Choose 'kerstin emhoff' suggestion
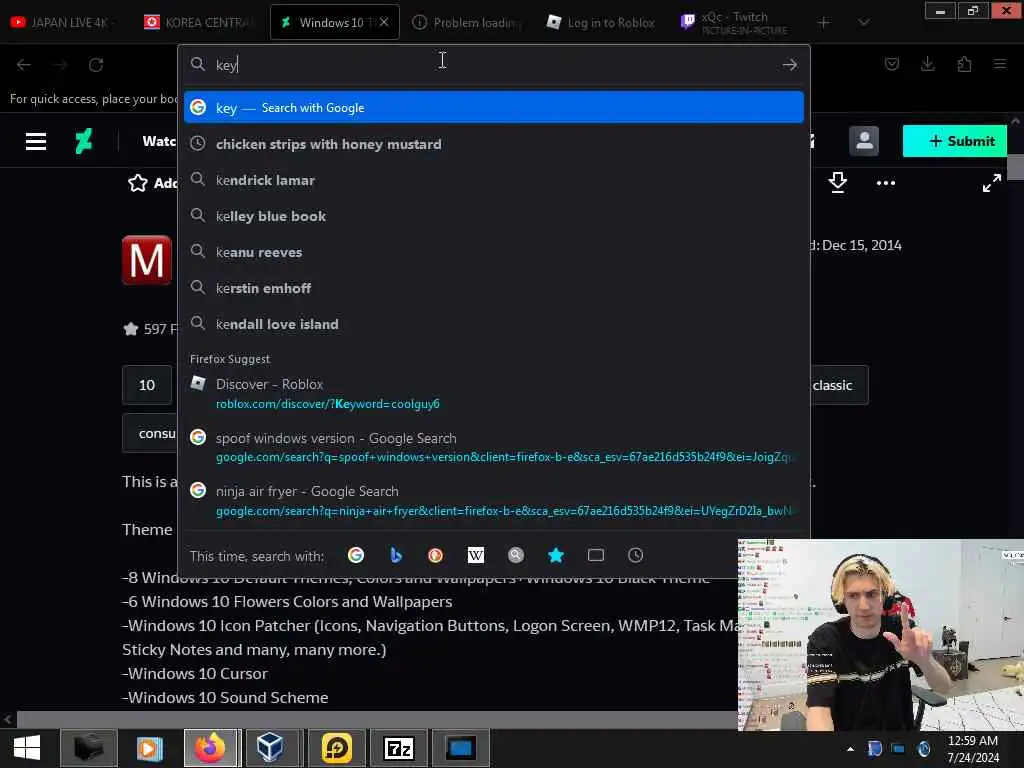The image size is (1024, 768). click(x=494, y=287)
